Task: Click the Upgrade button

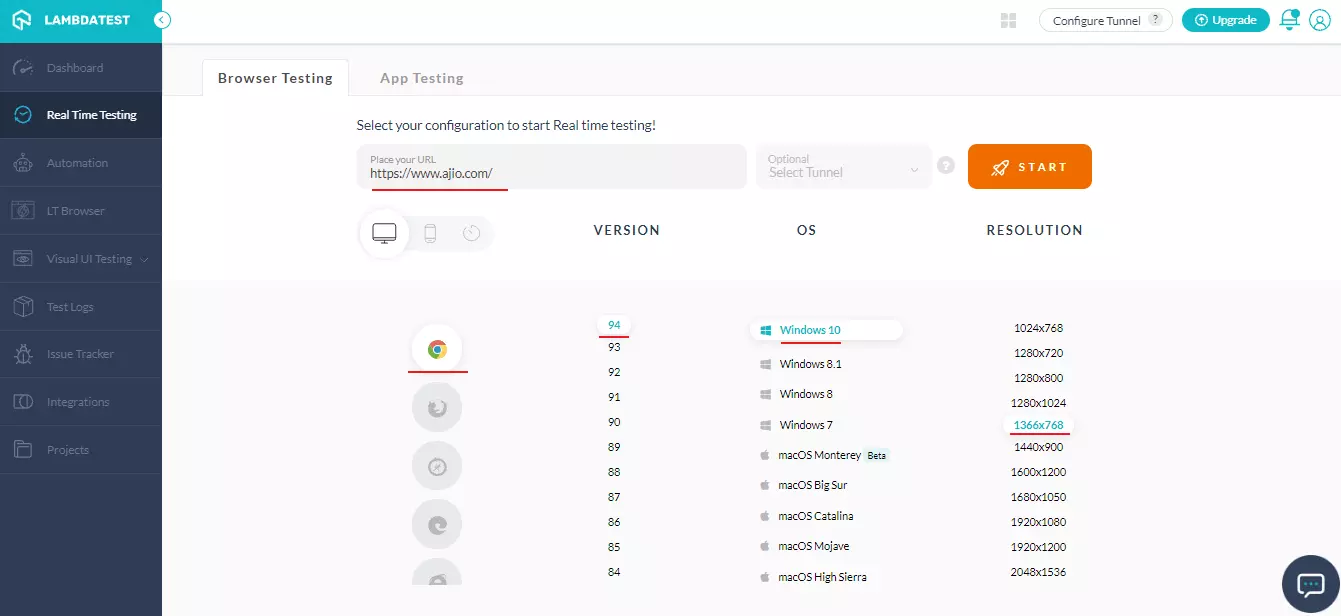Action: (1225, 21)
